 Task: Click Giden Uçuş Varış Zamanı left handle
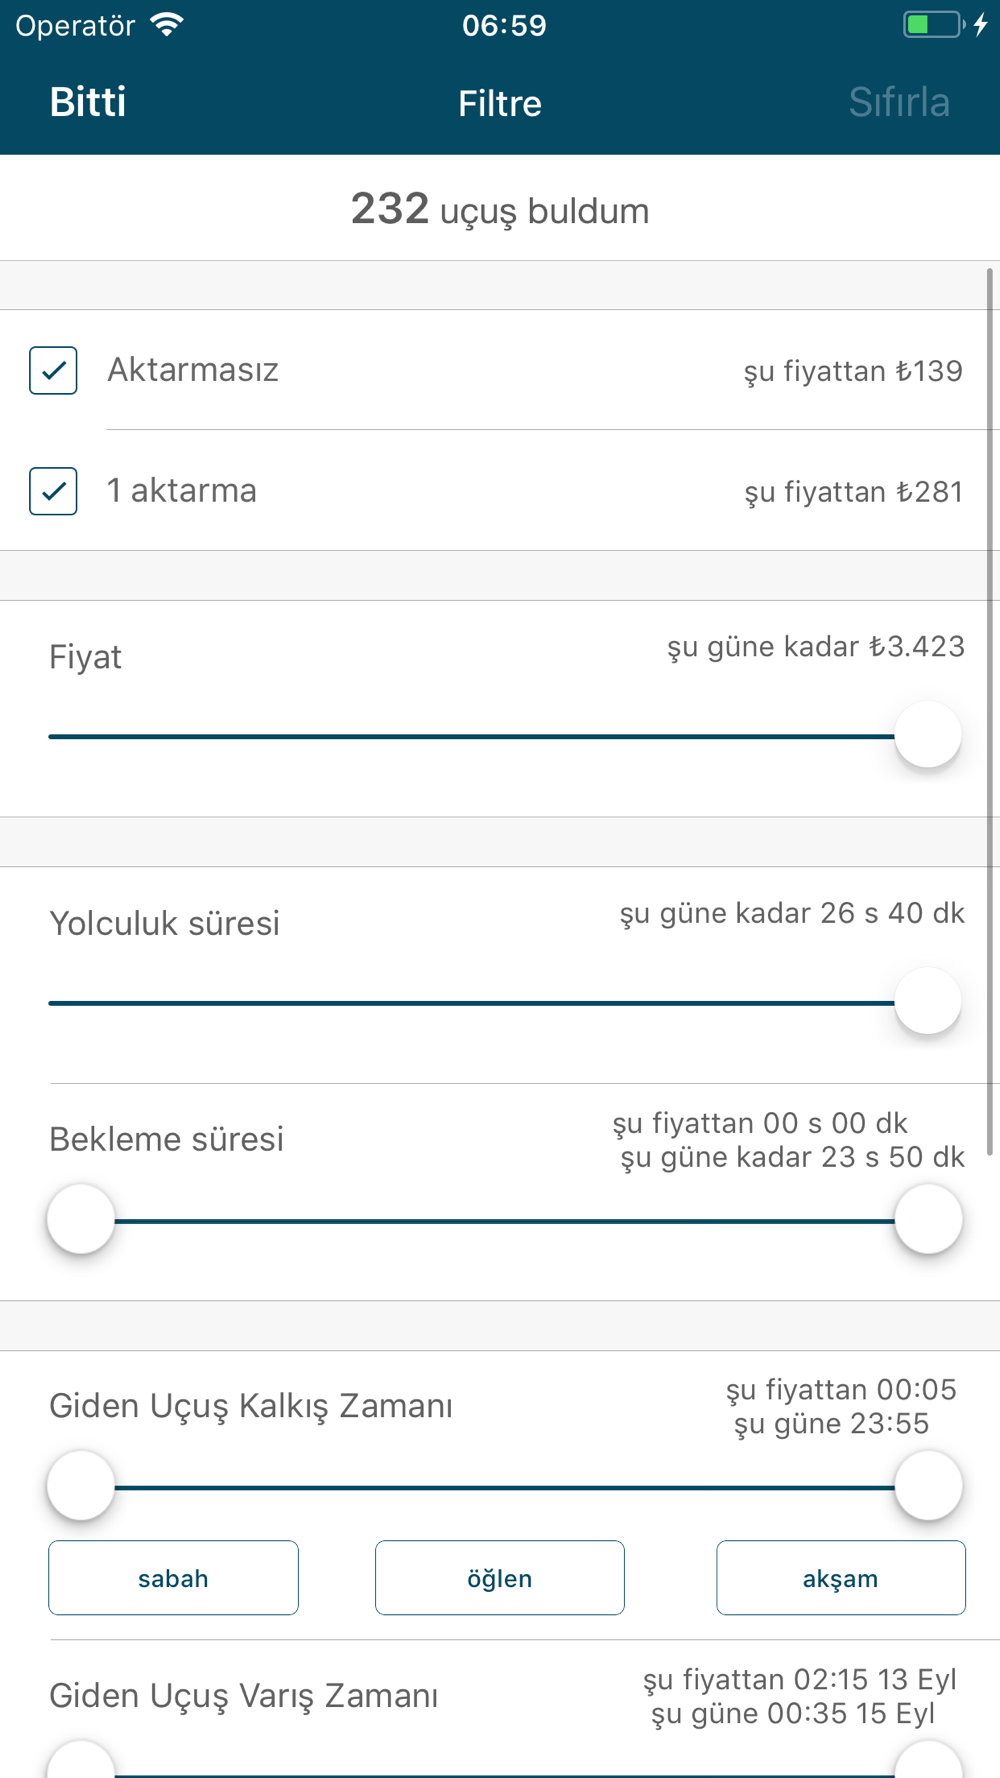tap(81, 1762)
